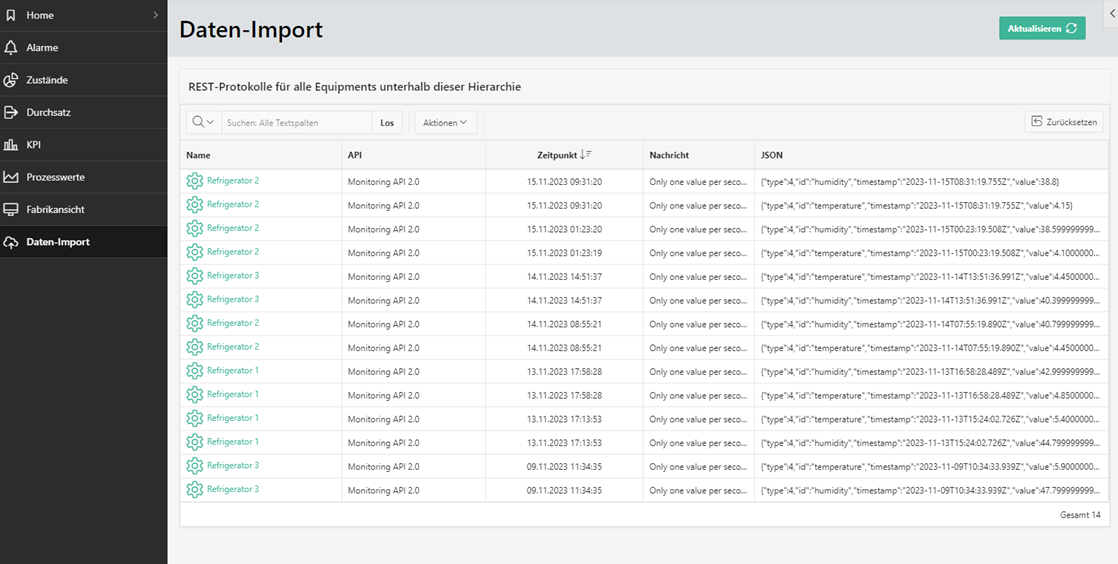
Task: Click gear icon of Refrigerator 3 humidity 14:51:37 row
Action: click(195, 299)
